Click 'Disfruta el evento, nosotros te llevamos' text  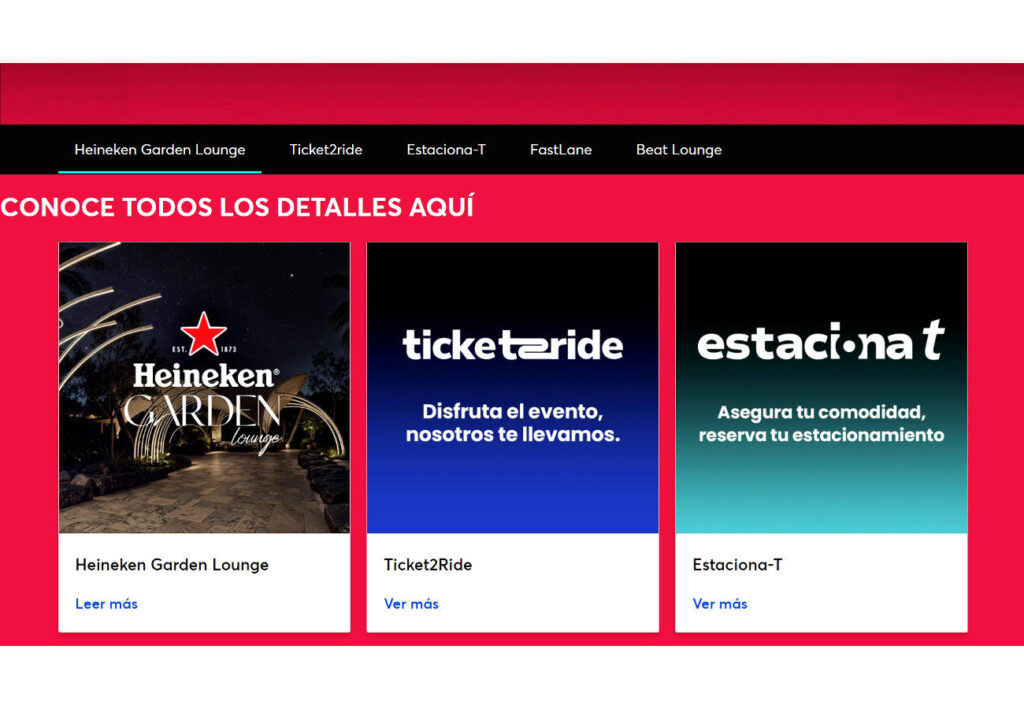513,423
